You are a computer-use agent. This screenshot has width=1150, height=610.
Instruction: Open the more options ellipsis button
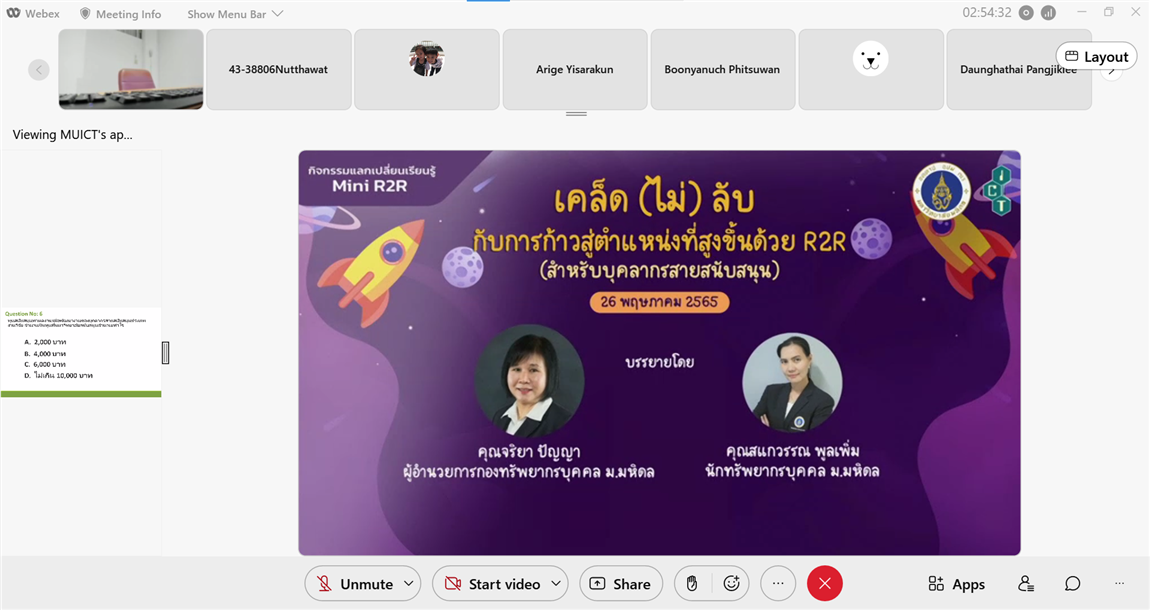pyautogui.click(x=778, y=584)
